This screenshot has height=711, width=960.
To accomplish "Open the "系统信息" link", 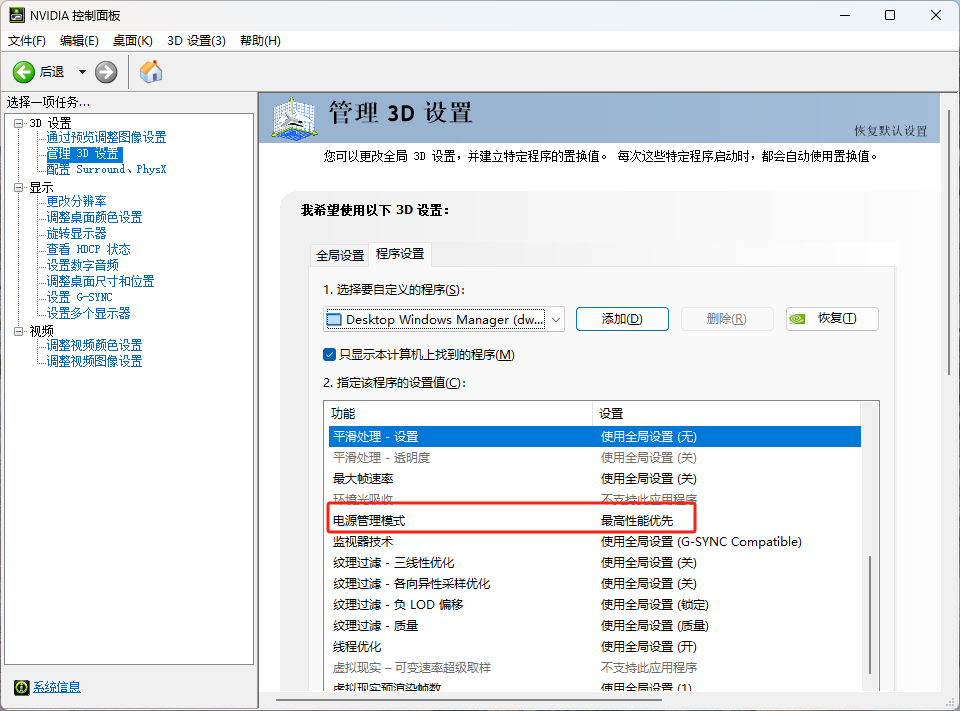I will [57, 687].
